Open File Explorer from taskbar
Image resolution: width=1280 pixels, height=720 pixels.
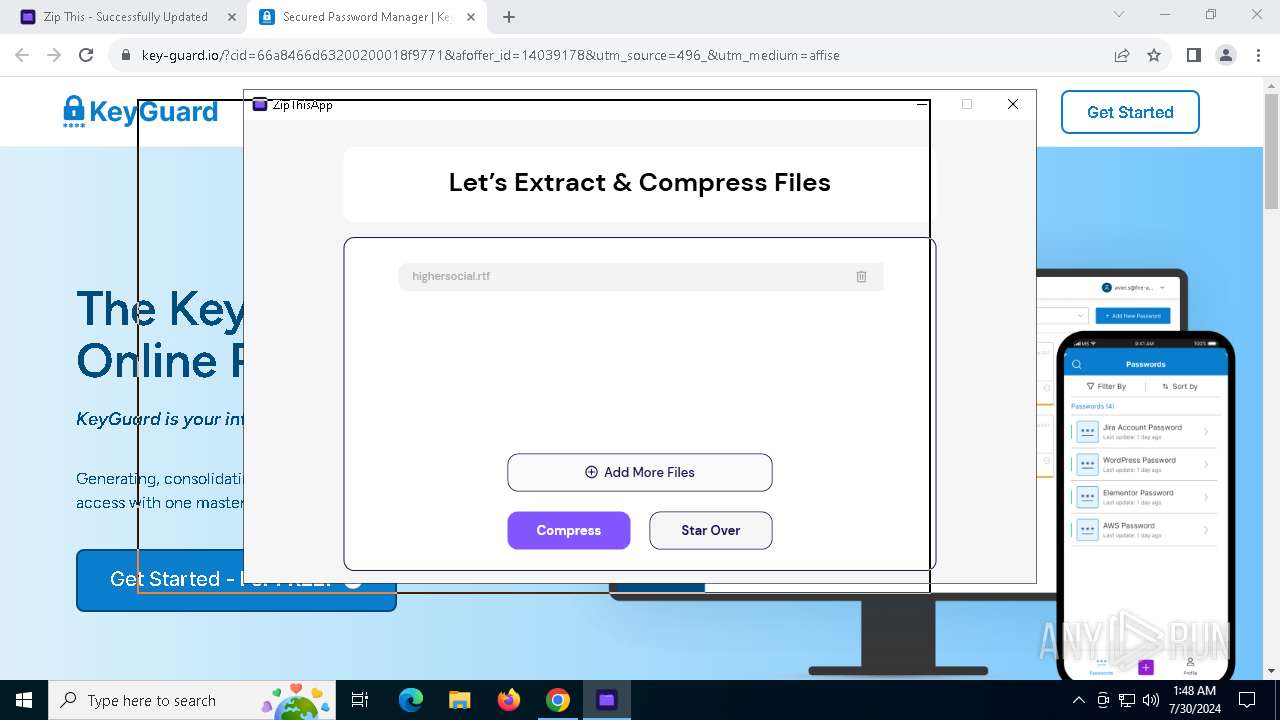point(460,700)
